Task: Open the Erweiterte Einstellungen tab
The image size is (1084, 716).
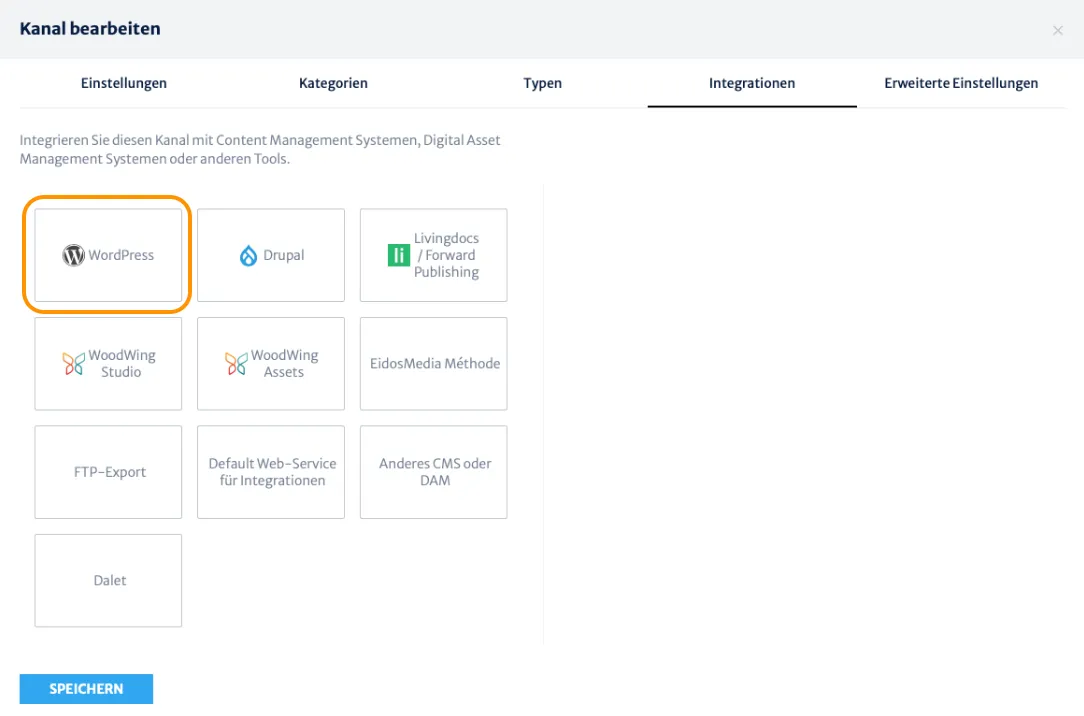Action: (961, 83)
